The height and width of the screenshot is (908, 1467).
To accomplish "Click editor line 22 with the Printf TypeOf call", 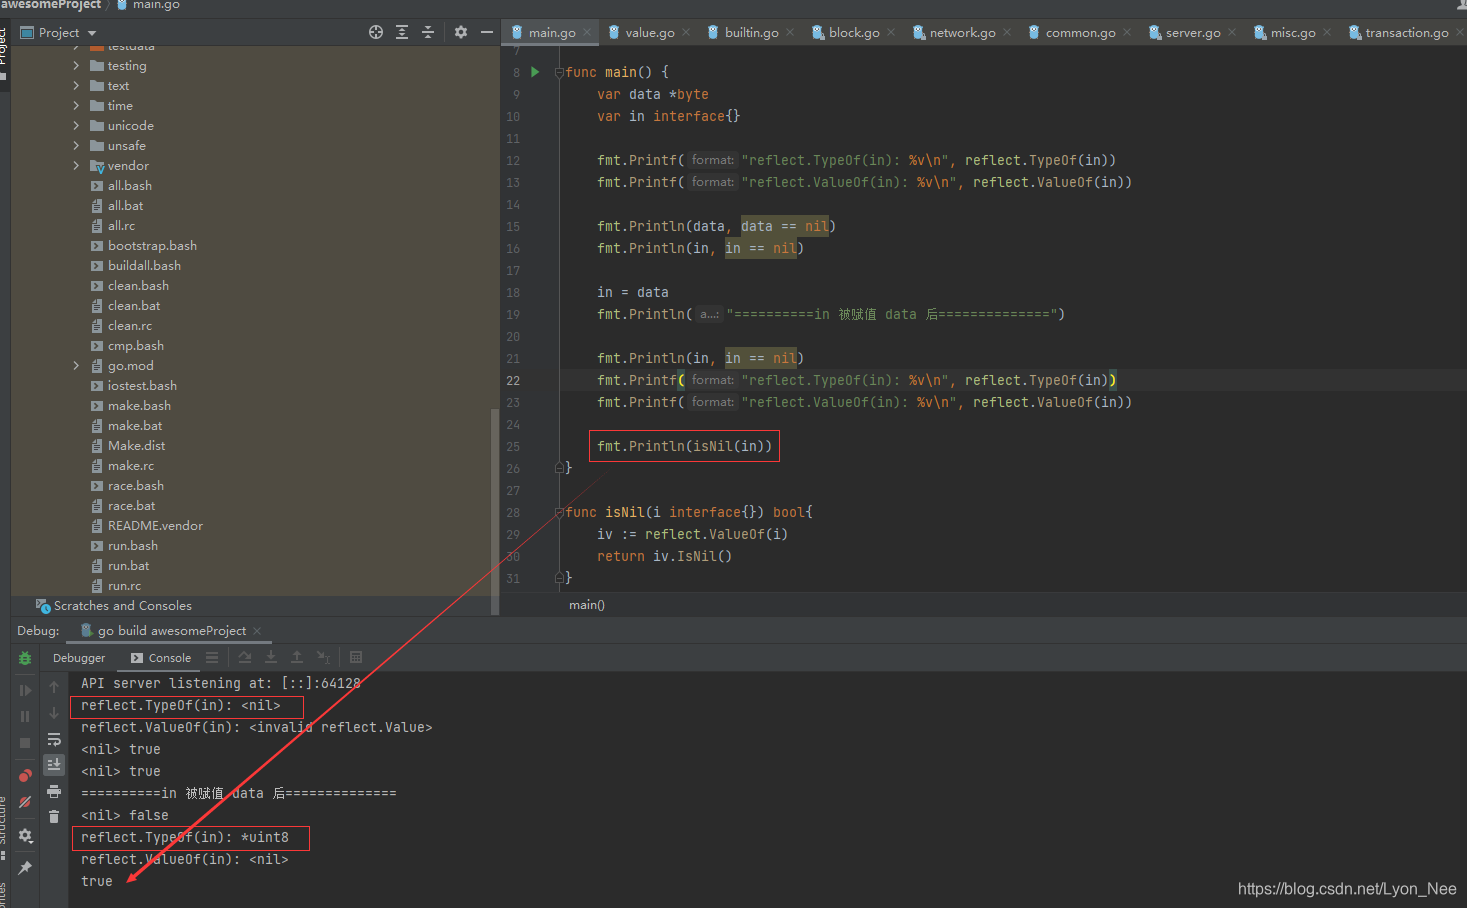I will click(x=856, y=380).
